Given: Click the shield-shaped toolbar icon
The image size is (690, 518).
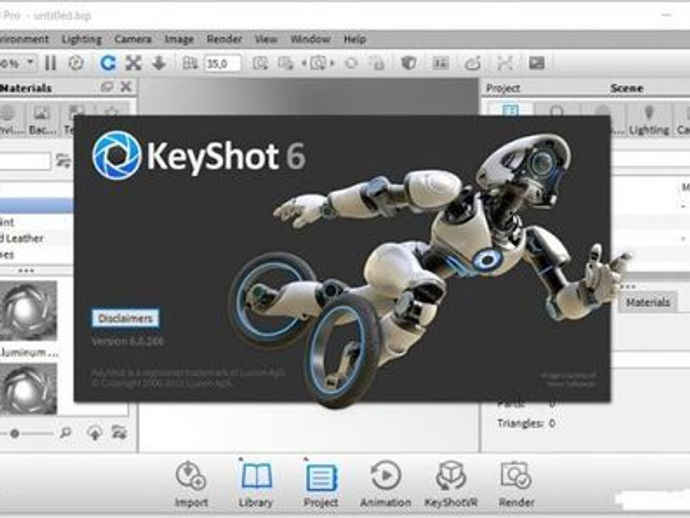Looking at the screenshot, I should coord(409,63).
